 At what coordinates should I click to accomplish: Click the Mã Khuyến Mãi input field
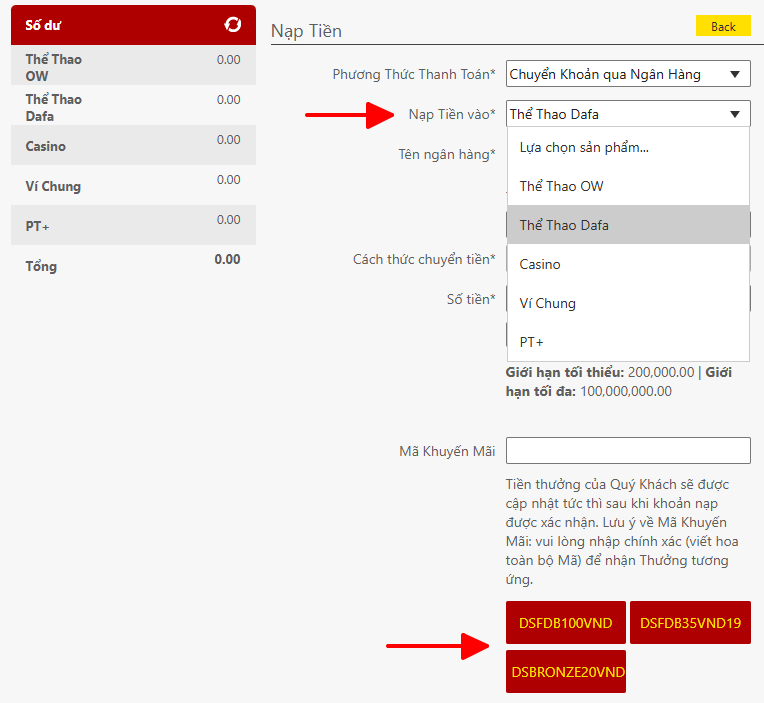tap(627, 451)
